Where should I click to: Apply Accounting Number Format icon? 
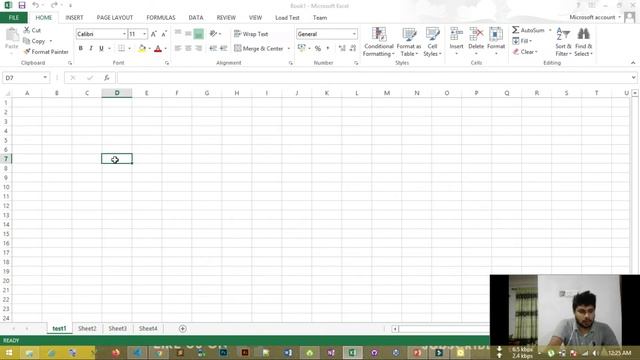pyautogui.click(x=301, y=48)
